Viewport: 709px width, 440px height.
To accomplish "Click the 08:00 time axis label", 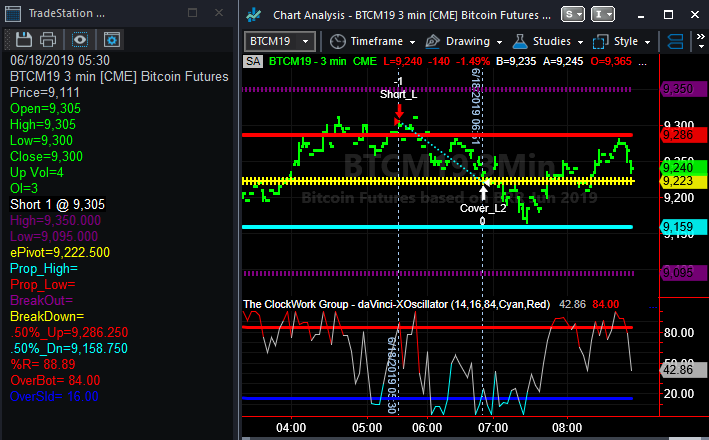I will click(567, 428).
